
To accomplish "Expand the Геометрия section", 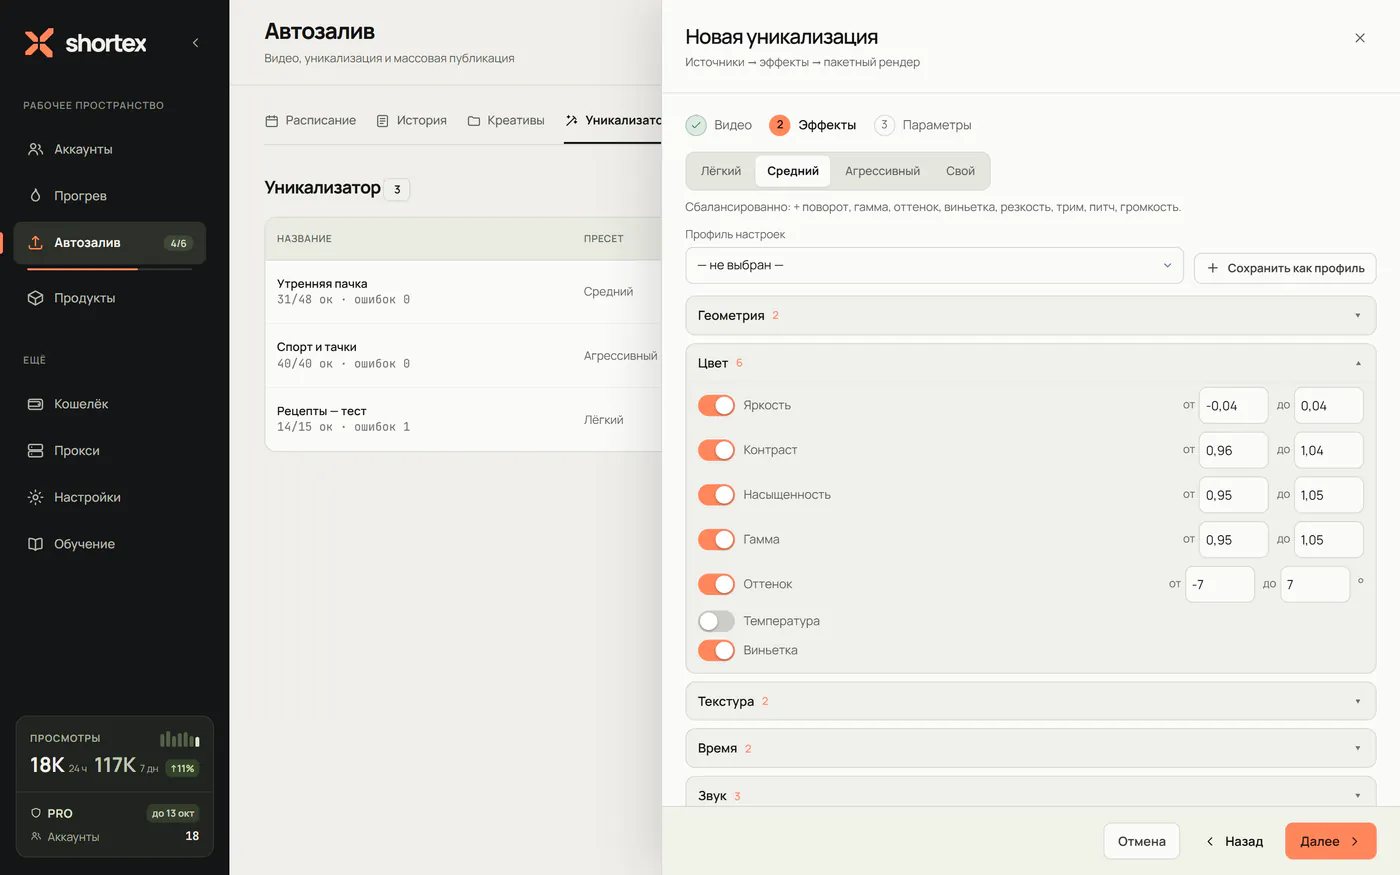I will 1031,315.
